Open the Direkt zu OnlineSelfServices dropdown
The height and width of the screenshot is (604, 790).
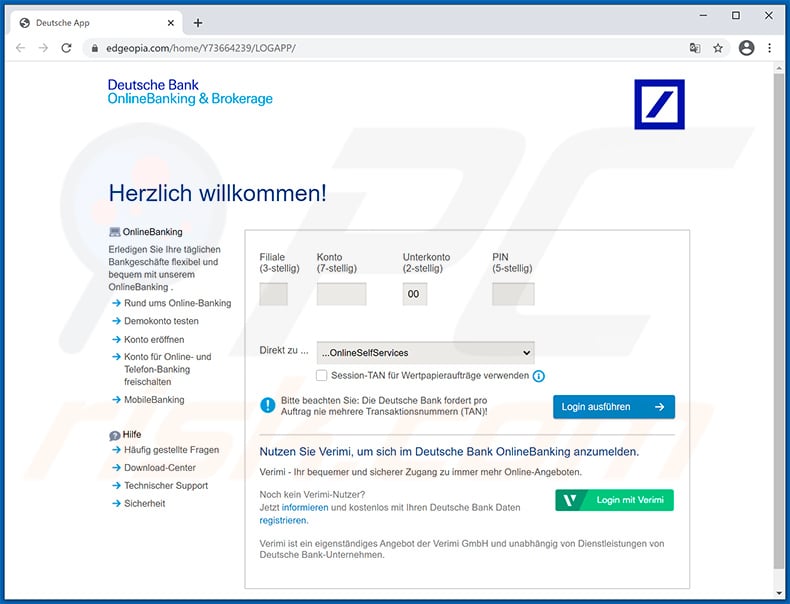coord(425,353)
